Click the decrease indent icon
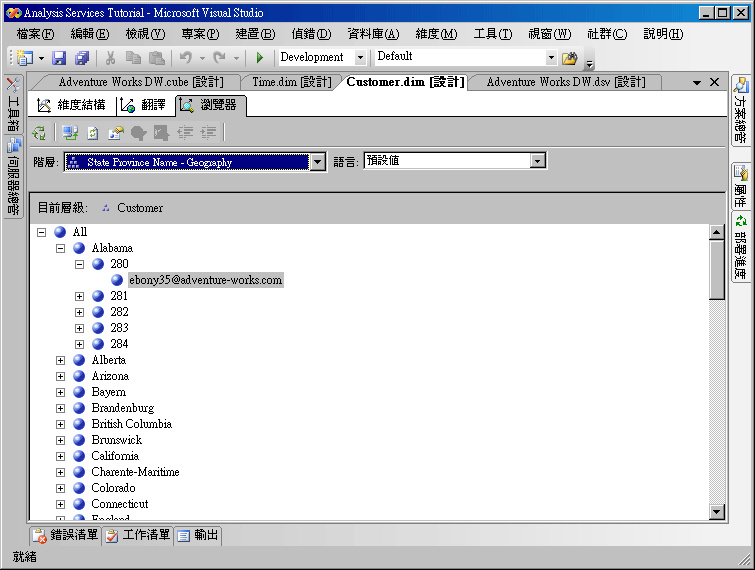The image size is (755, 570). 185,133
